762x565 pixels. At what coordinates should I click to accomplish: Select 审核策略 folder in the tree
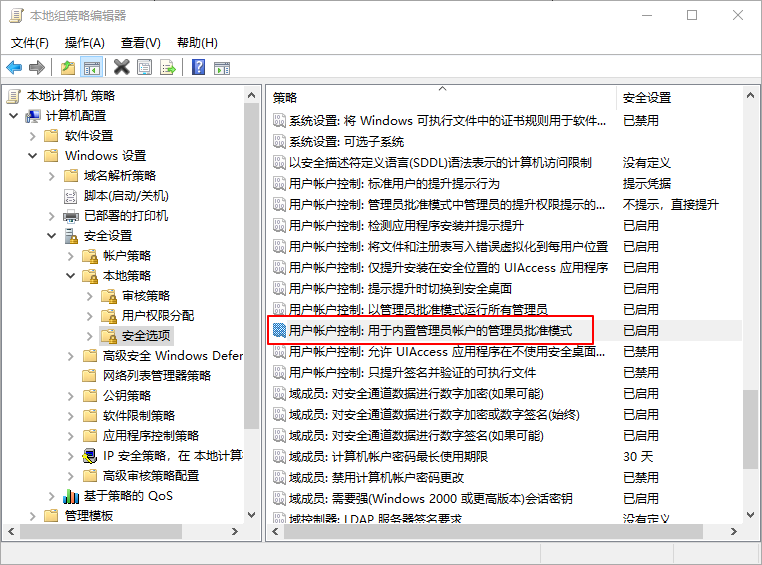(x=146, y=296)
